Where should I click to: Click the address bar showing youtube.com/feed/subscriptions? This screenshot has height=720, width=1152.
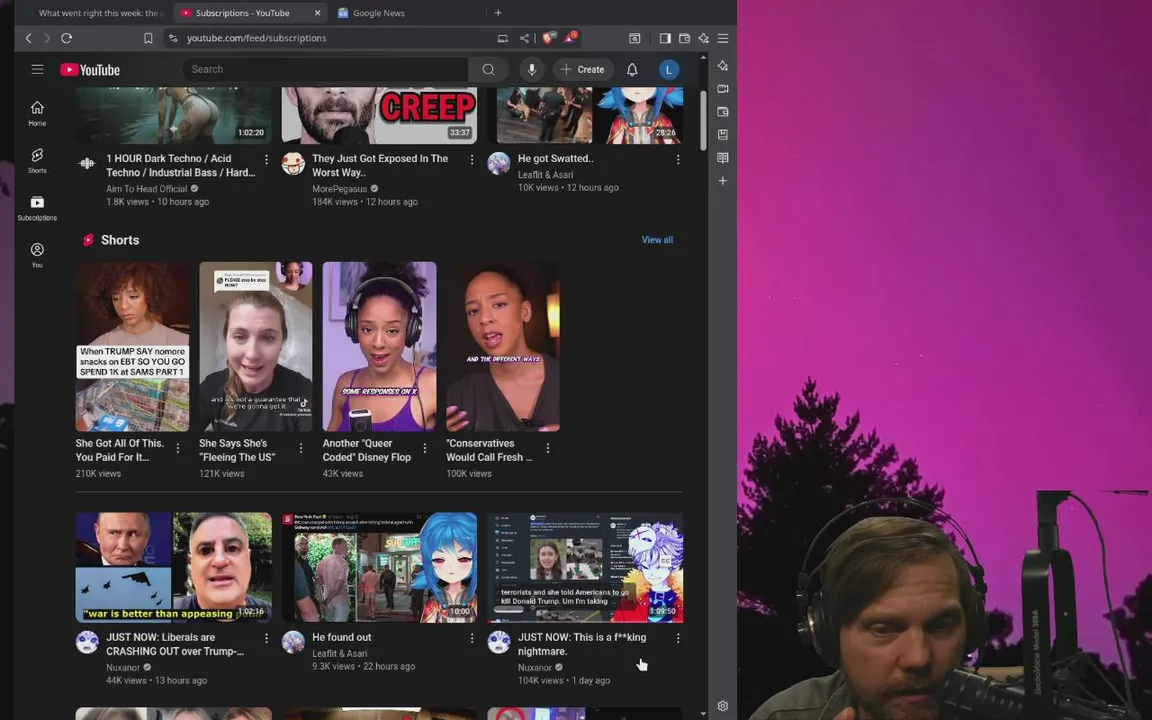pos(256,38)
